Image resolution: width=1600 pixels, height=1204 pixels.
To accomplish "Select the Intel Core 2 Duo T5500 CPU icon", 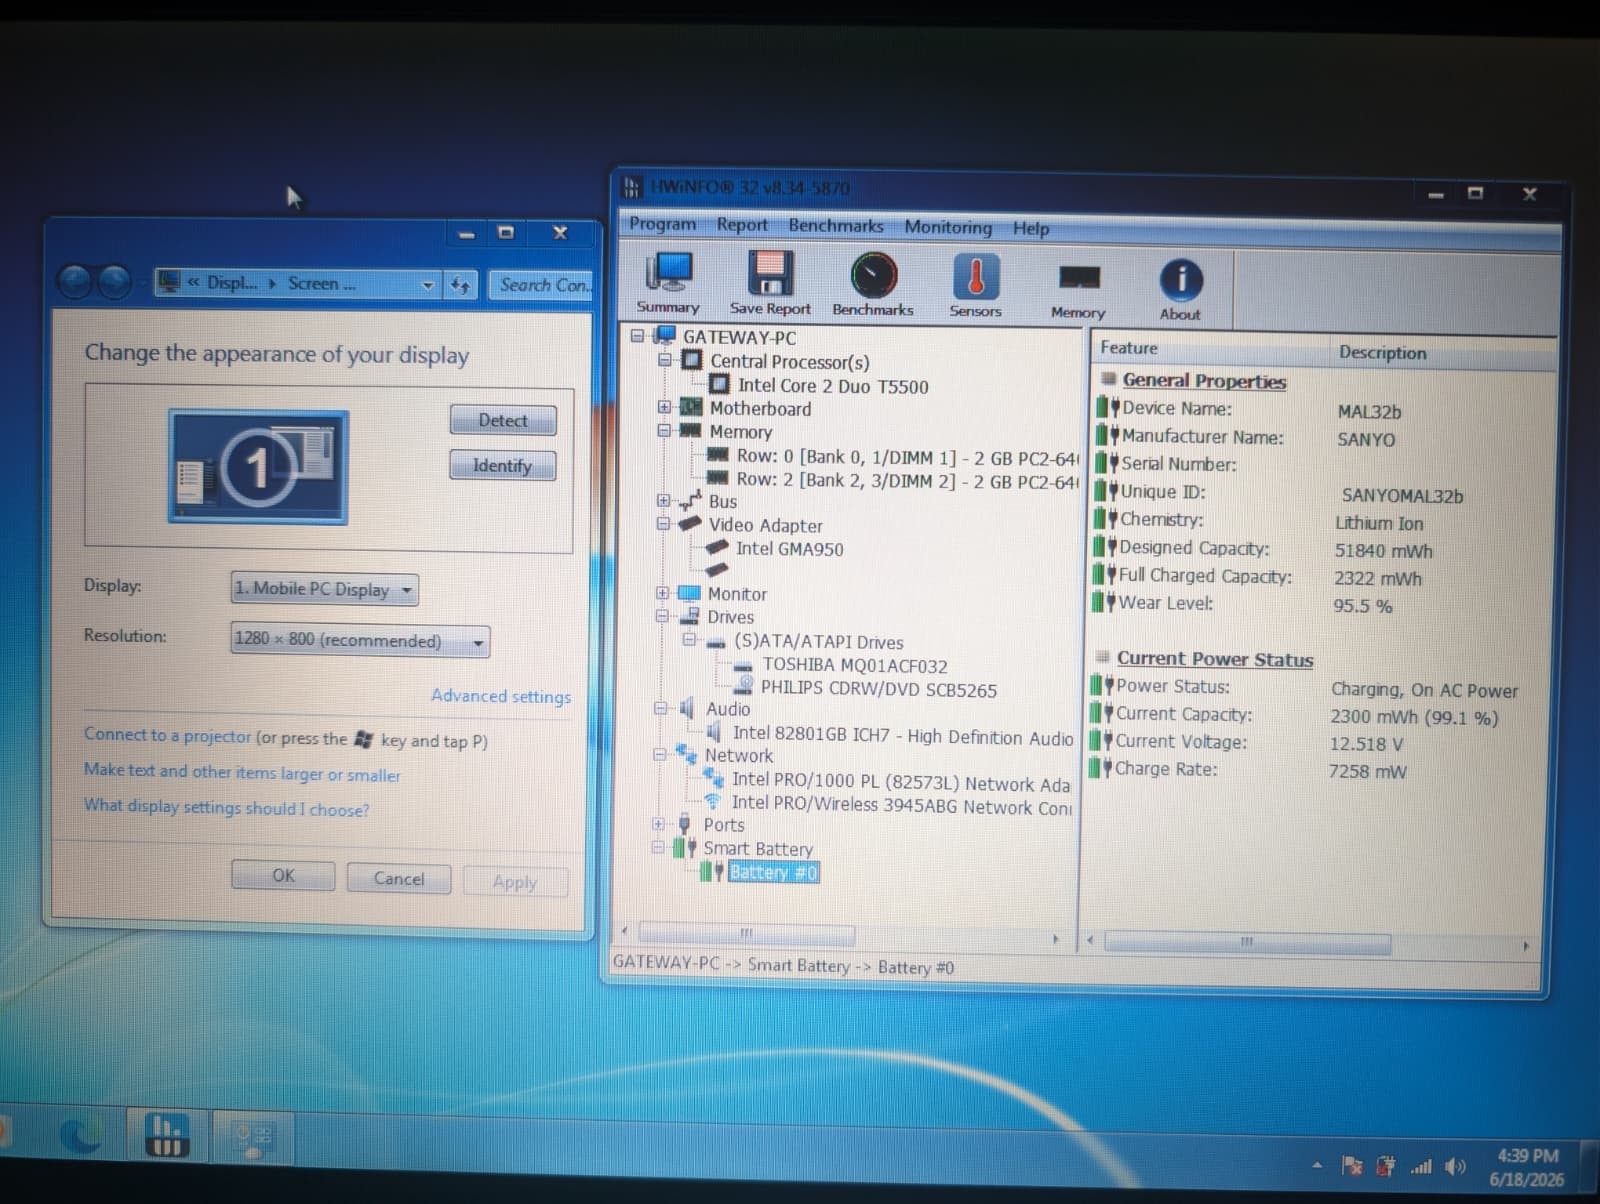I will click(x=719, y=384).
